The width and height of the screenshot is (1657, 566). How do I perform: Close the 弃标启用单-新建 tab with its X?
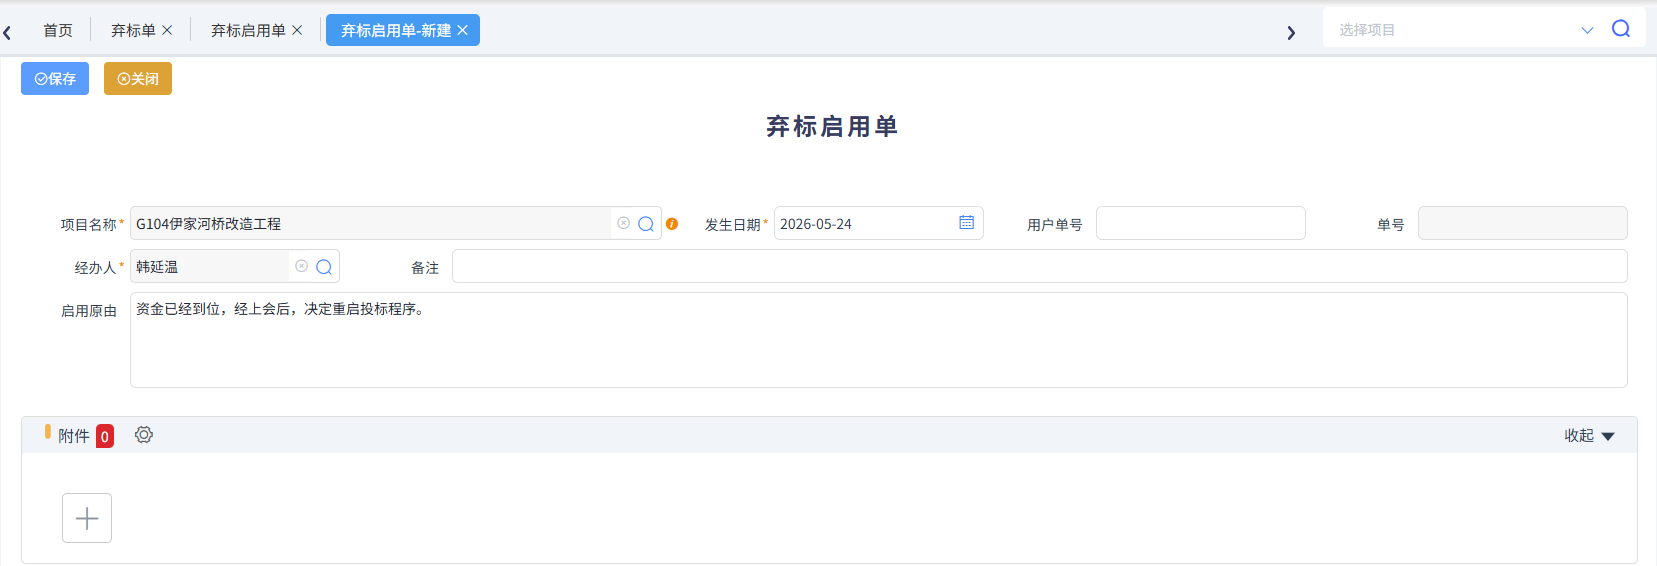point(462,30)
